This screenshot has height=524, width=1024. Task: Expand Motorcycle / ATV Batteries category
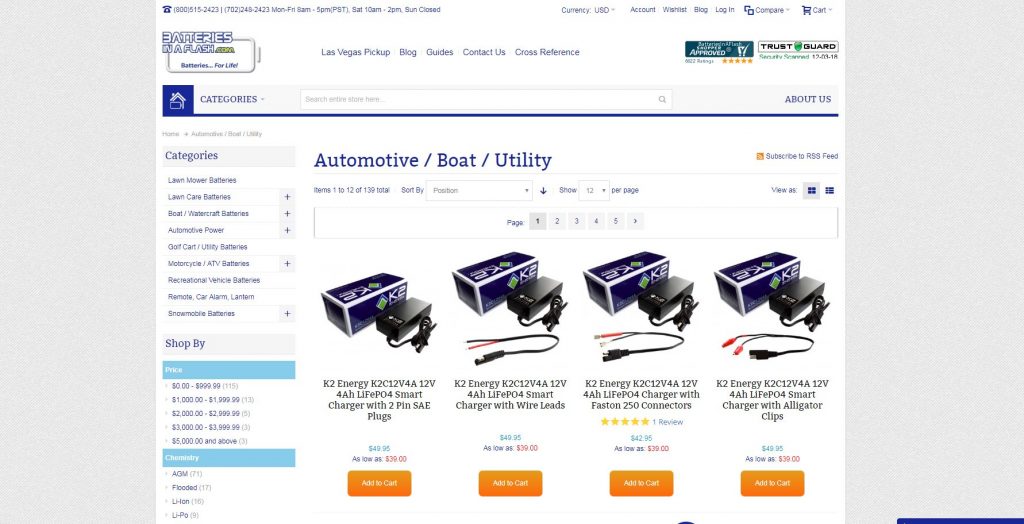tap(287, 263)
